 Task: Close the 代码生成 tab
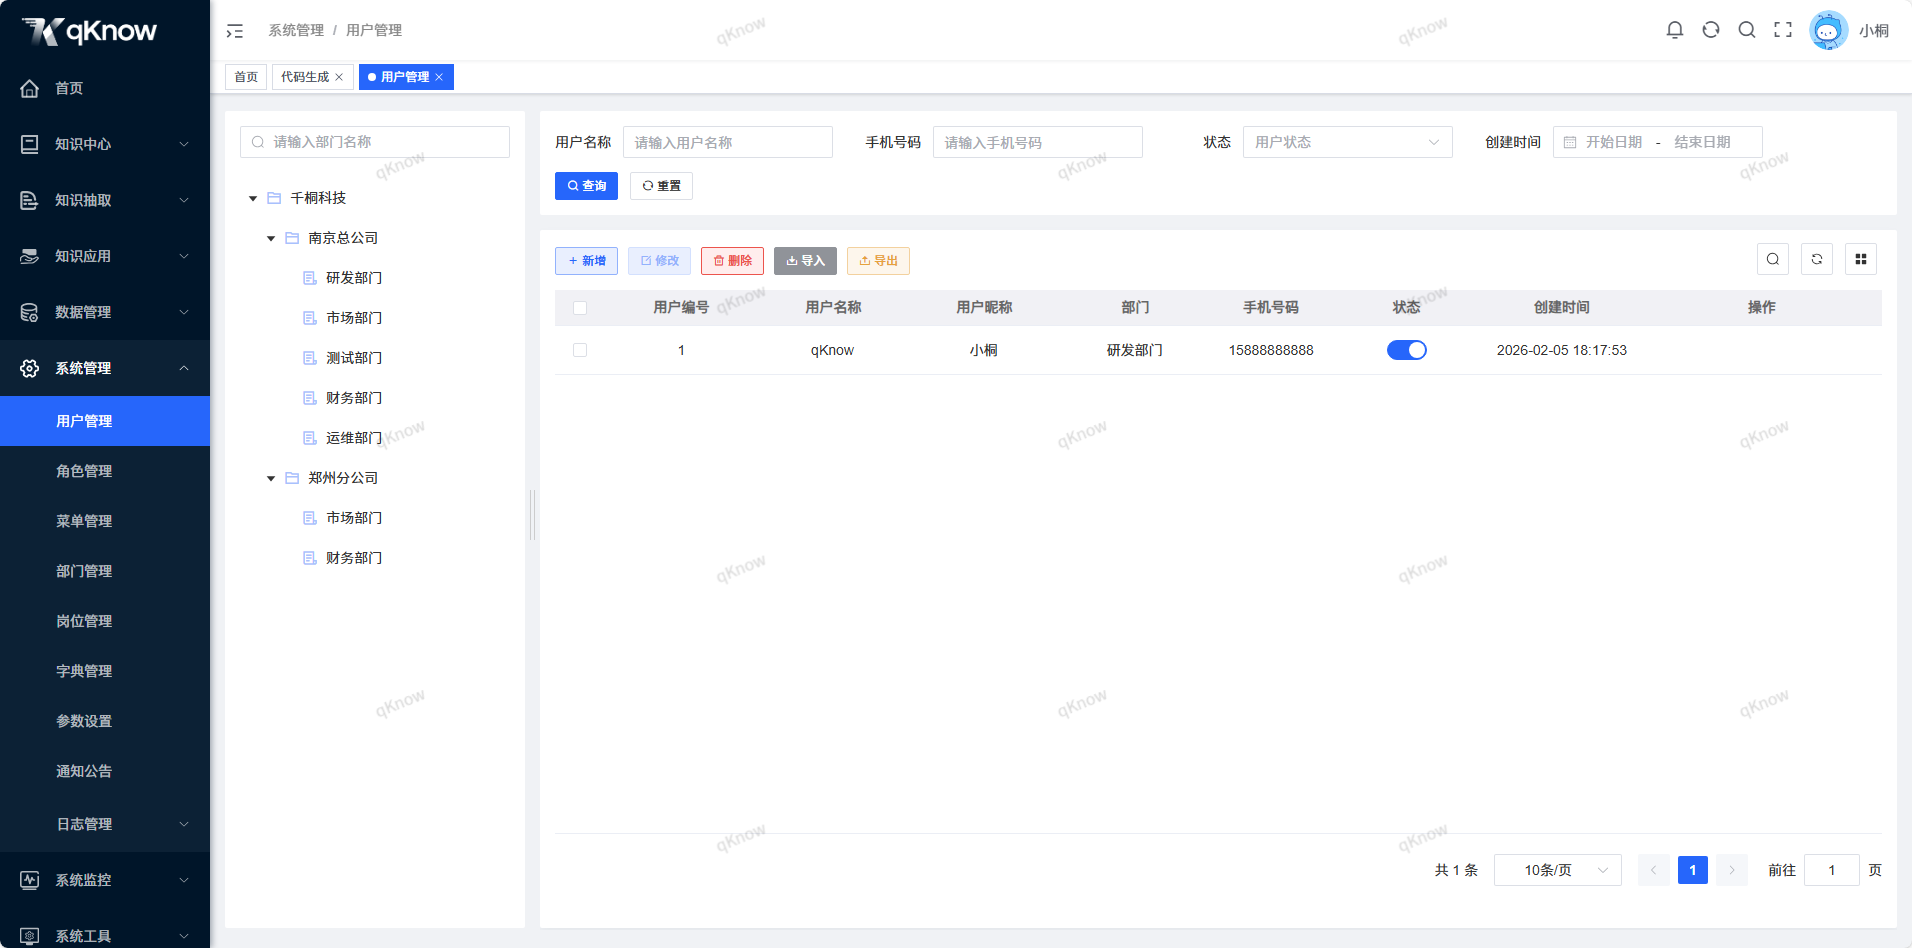point(339,77)
